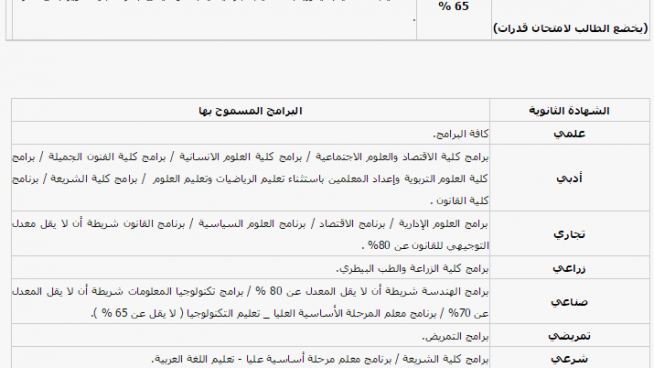Click 'برنامج العلوم السياسية' in the تجاري row
The height and width of the screenshot is (368, 654).
[x=252, y=224]
